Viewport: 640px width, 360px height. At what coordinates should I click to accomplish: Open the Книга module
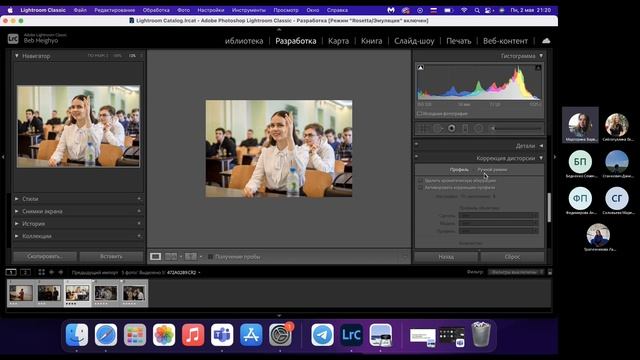coord(371,41)
